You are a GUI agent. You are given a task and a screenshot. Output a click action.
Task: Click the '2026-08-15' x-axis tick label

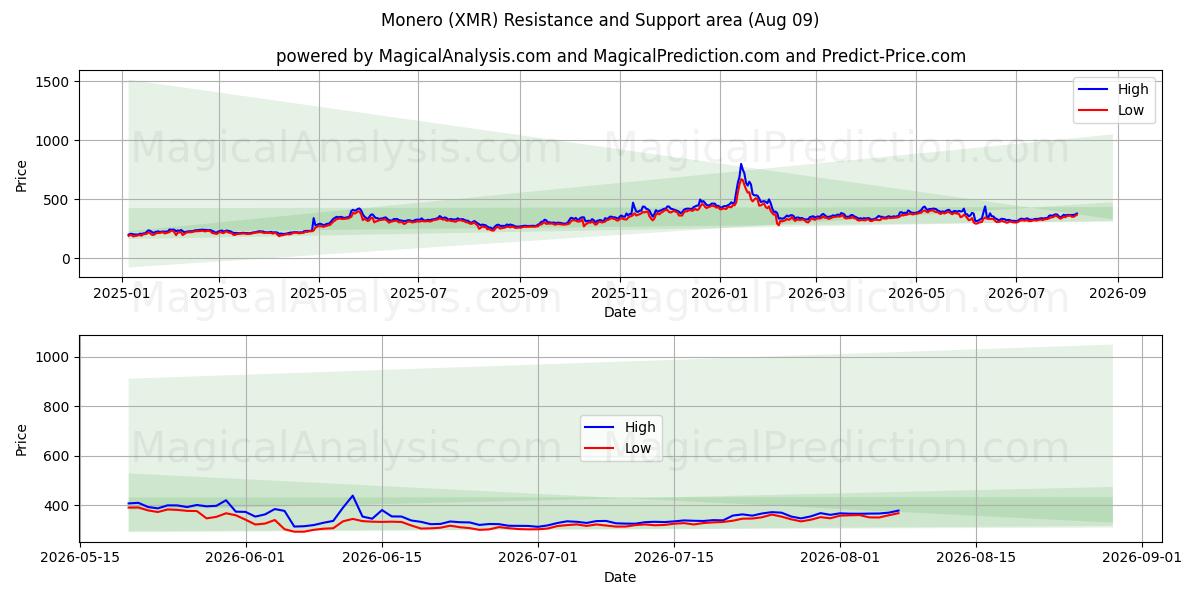click(x=976, y=559)
